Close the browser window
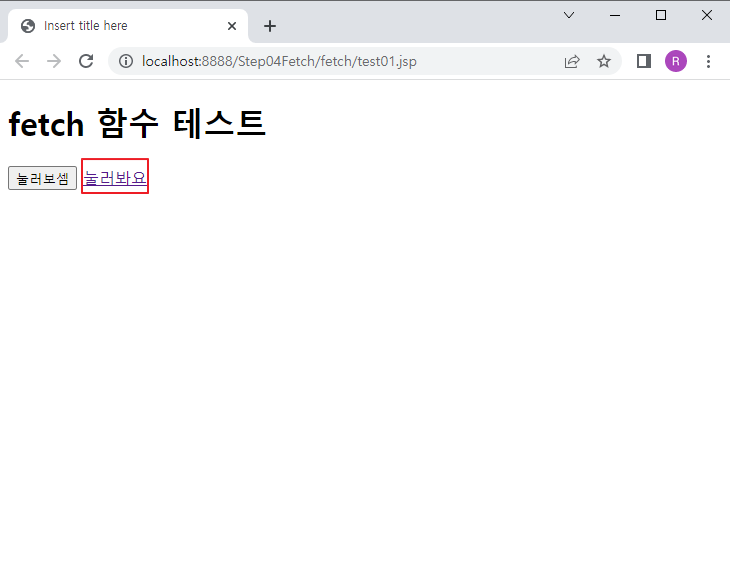The height and width of the screenshot is (569, 730). [707, 15]
